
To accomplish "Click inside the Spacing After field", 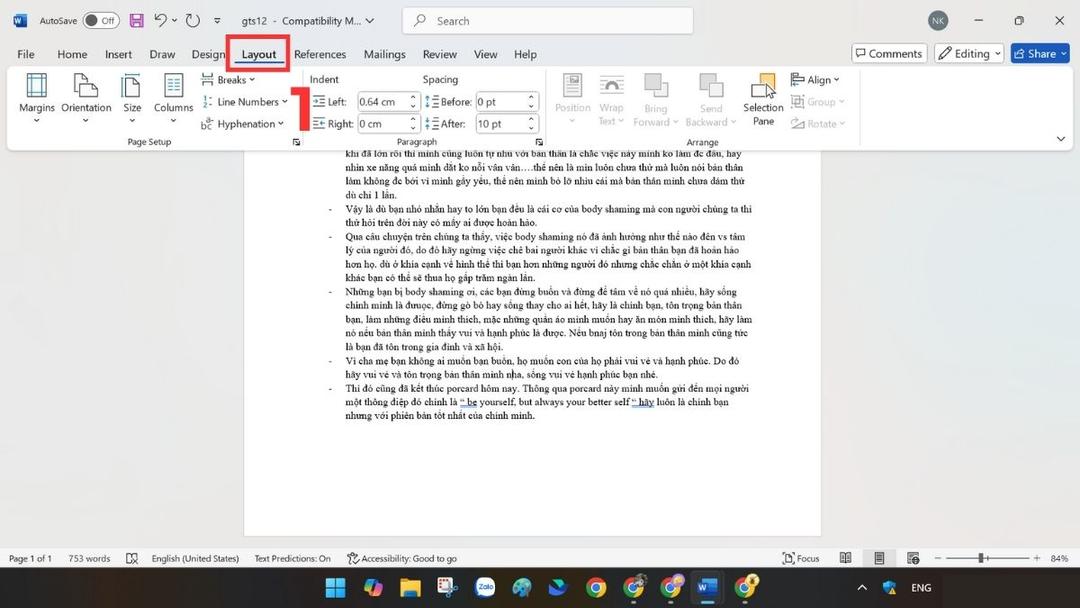I will click(500, 123).
